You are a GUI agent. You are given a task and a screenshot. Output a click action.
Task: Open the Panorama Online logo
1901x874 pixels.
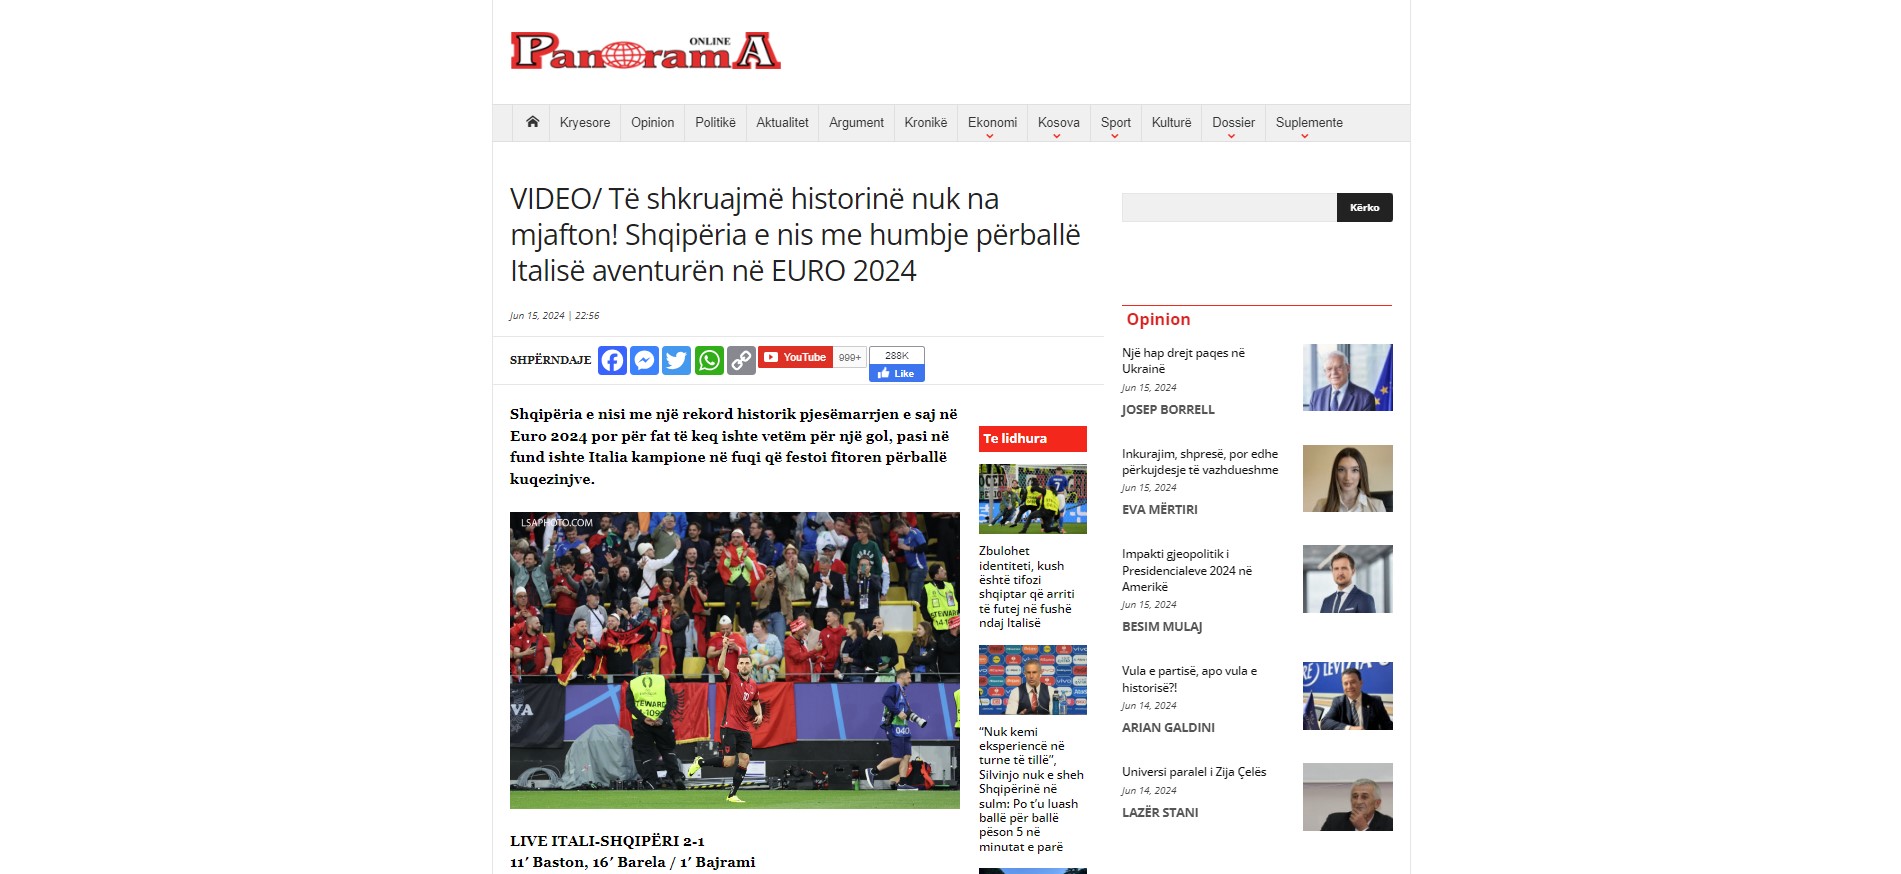coord(645,51)
